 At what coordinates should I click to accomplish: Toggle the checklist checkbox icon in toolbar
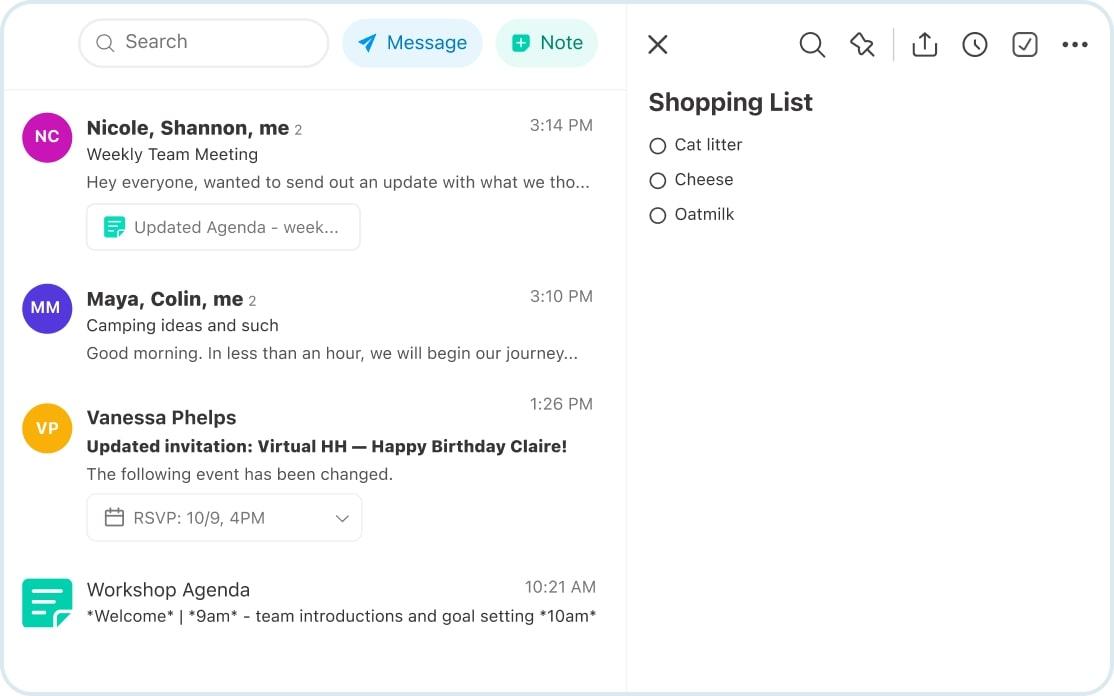tap(1025, 44)
